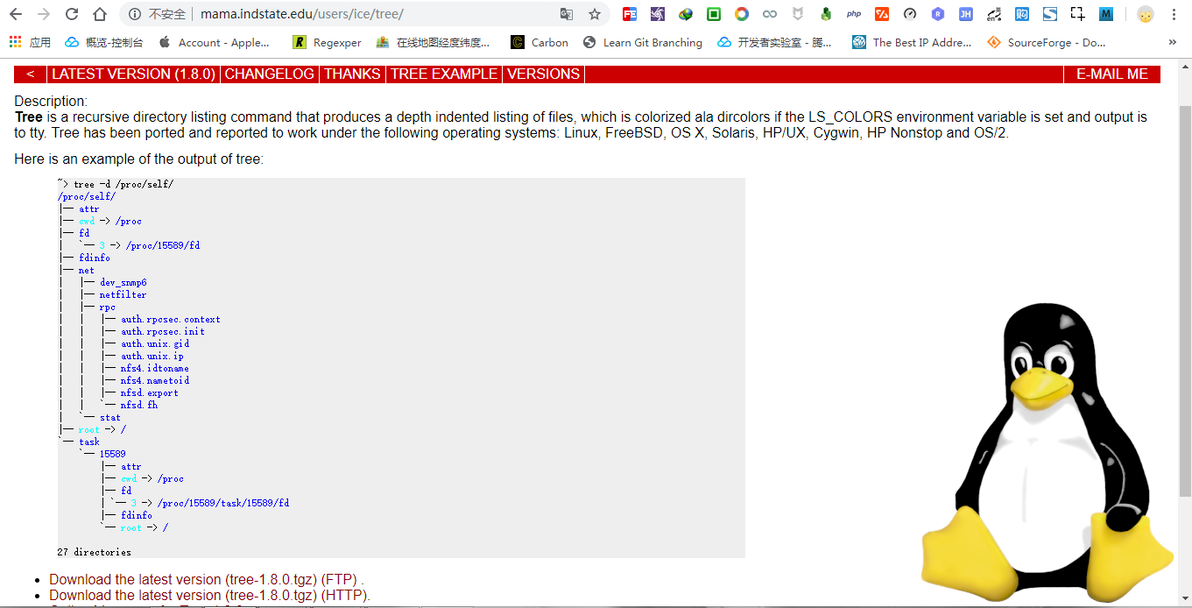
Task: Open the green figure extension icon
Action: tap(826, 14)
